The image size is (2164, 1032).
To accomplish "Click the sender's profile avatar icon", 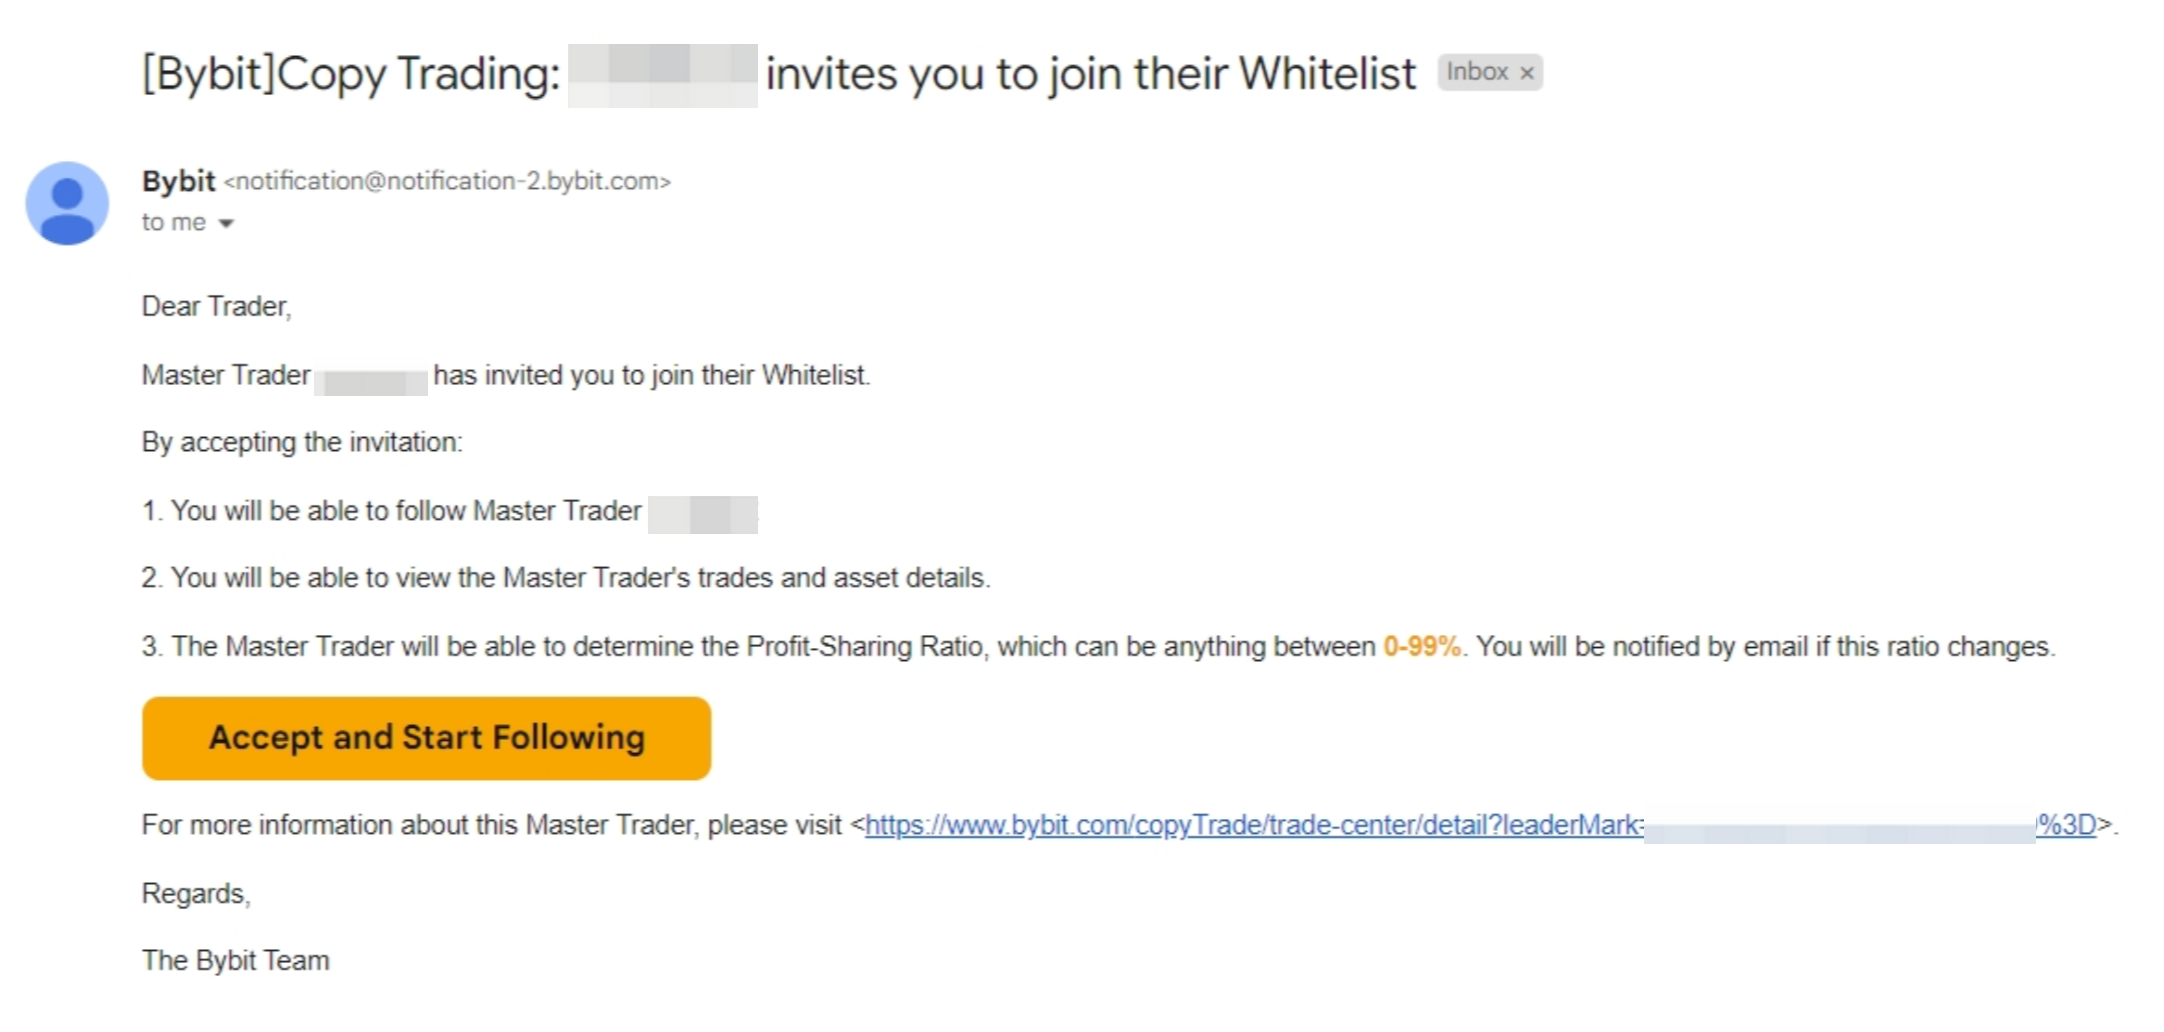I will (x=67, y=203).
